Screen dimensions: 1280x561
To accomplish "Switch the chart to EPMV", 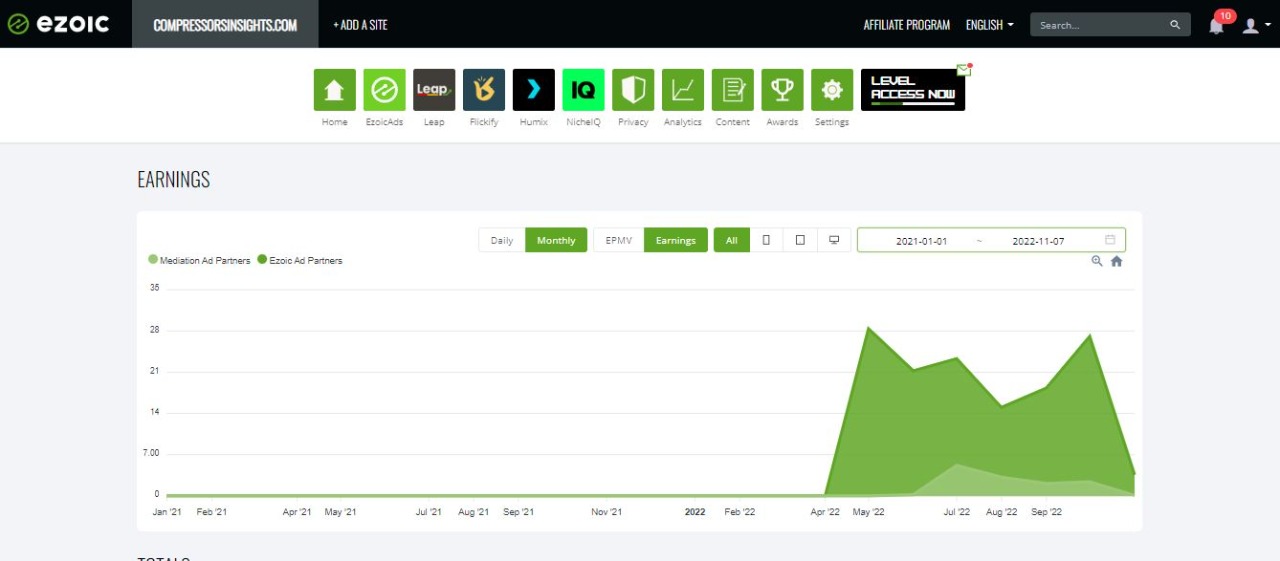I will [619, 240].
